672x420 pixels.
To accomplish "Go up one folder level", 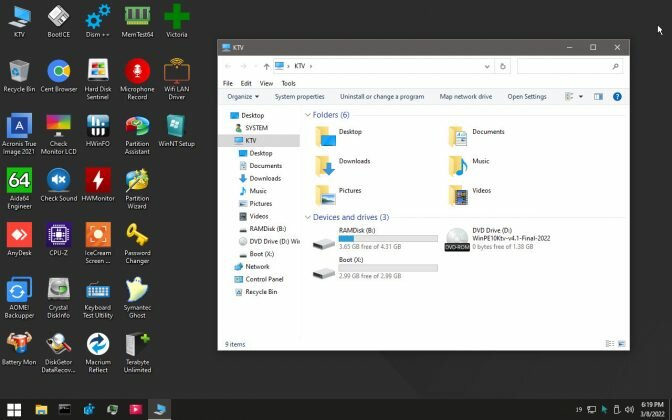I will click(x=267, y=66).
